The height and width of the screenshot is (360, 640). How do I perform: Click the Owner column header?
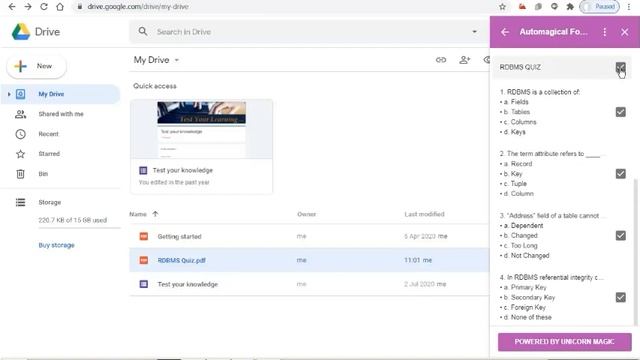pos(307,214)
